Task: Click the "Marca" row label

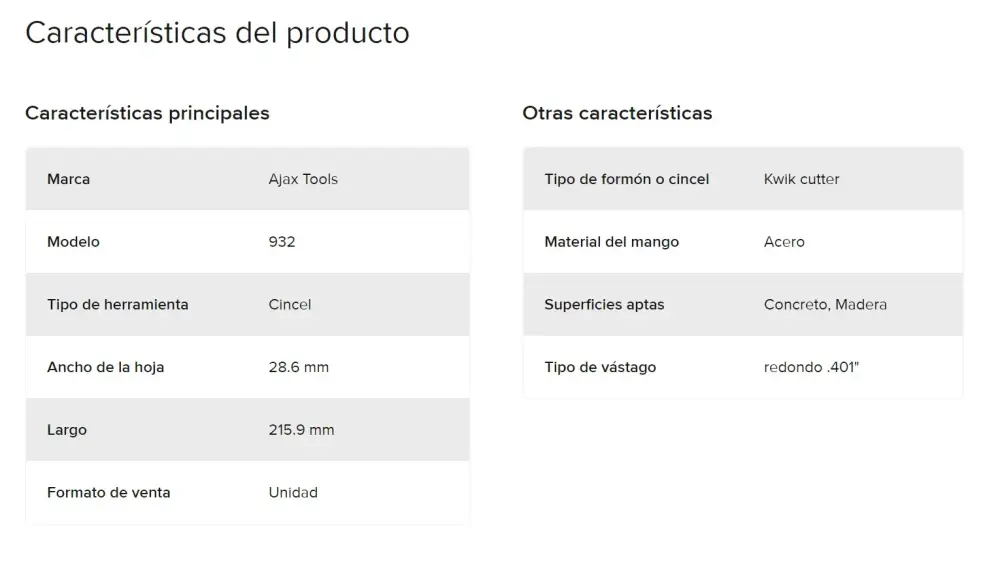Action: (68, 179)
